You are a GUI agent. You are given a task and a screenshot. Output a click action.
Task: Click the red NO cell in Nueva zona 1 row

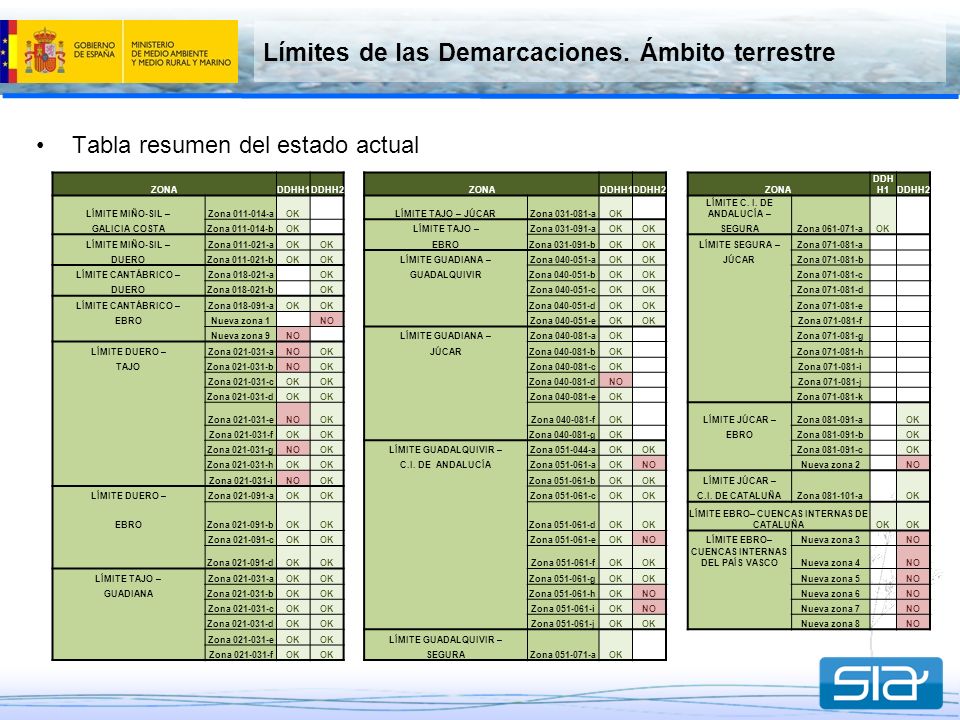pyautogui.click(x=327, y=320)
